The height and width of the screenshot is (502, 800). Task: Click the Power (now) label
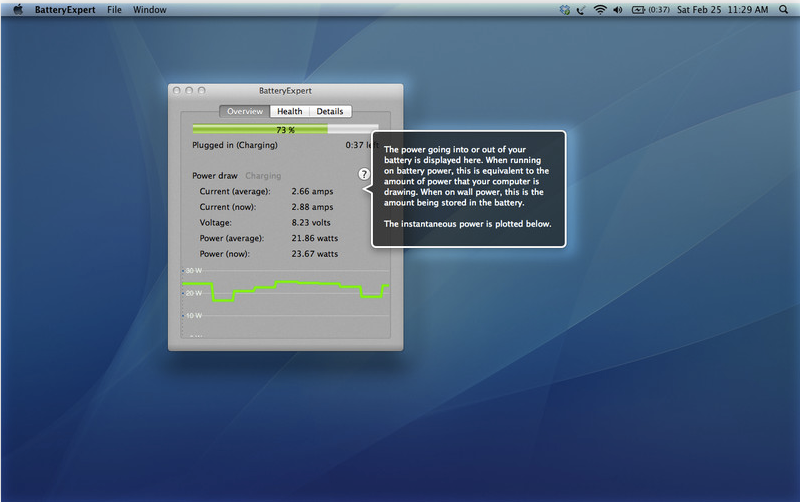224,254
